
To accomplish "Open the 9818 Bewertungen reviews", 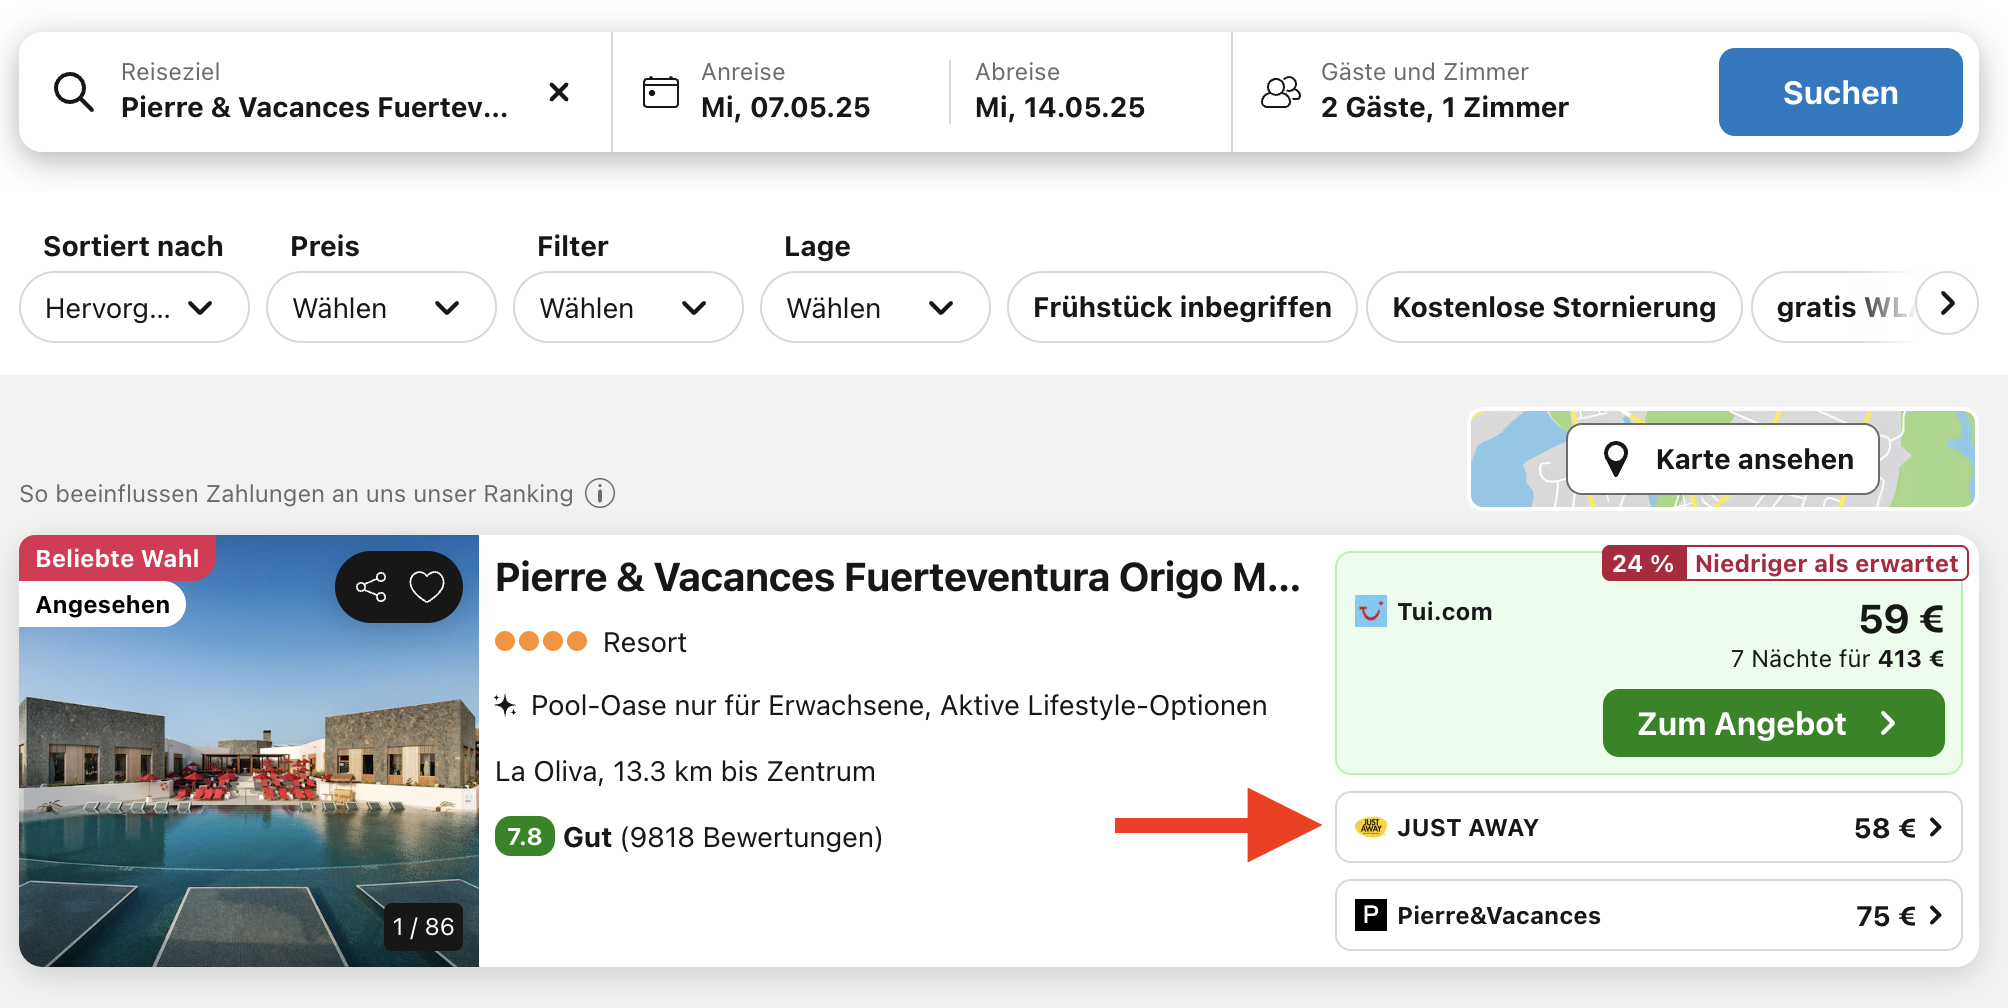I will pos(752,837).
